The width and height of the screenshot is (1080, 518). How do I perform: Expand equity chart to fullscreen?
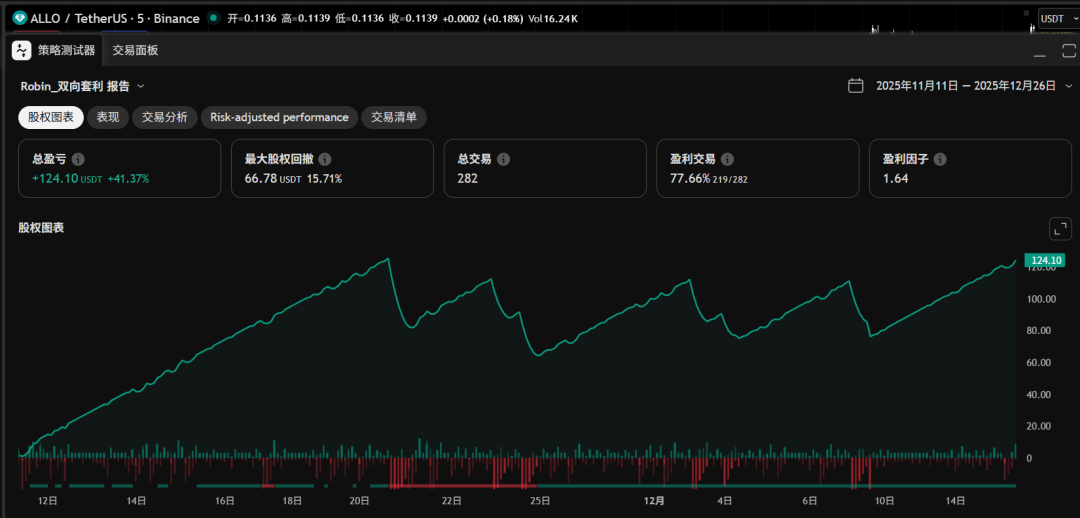click(1059, 228)
